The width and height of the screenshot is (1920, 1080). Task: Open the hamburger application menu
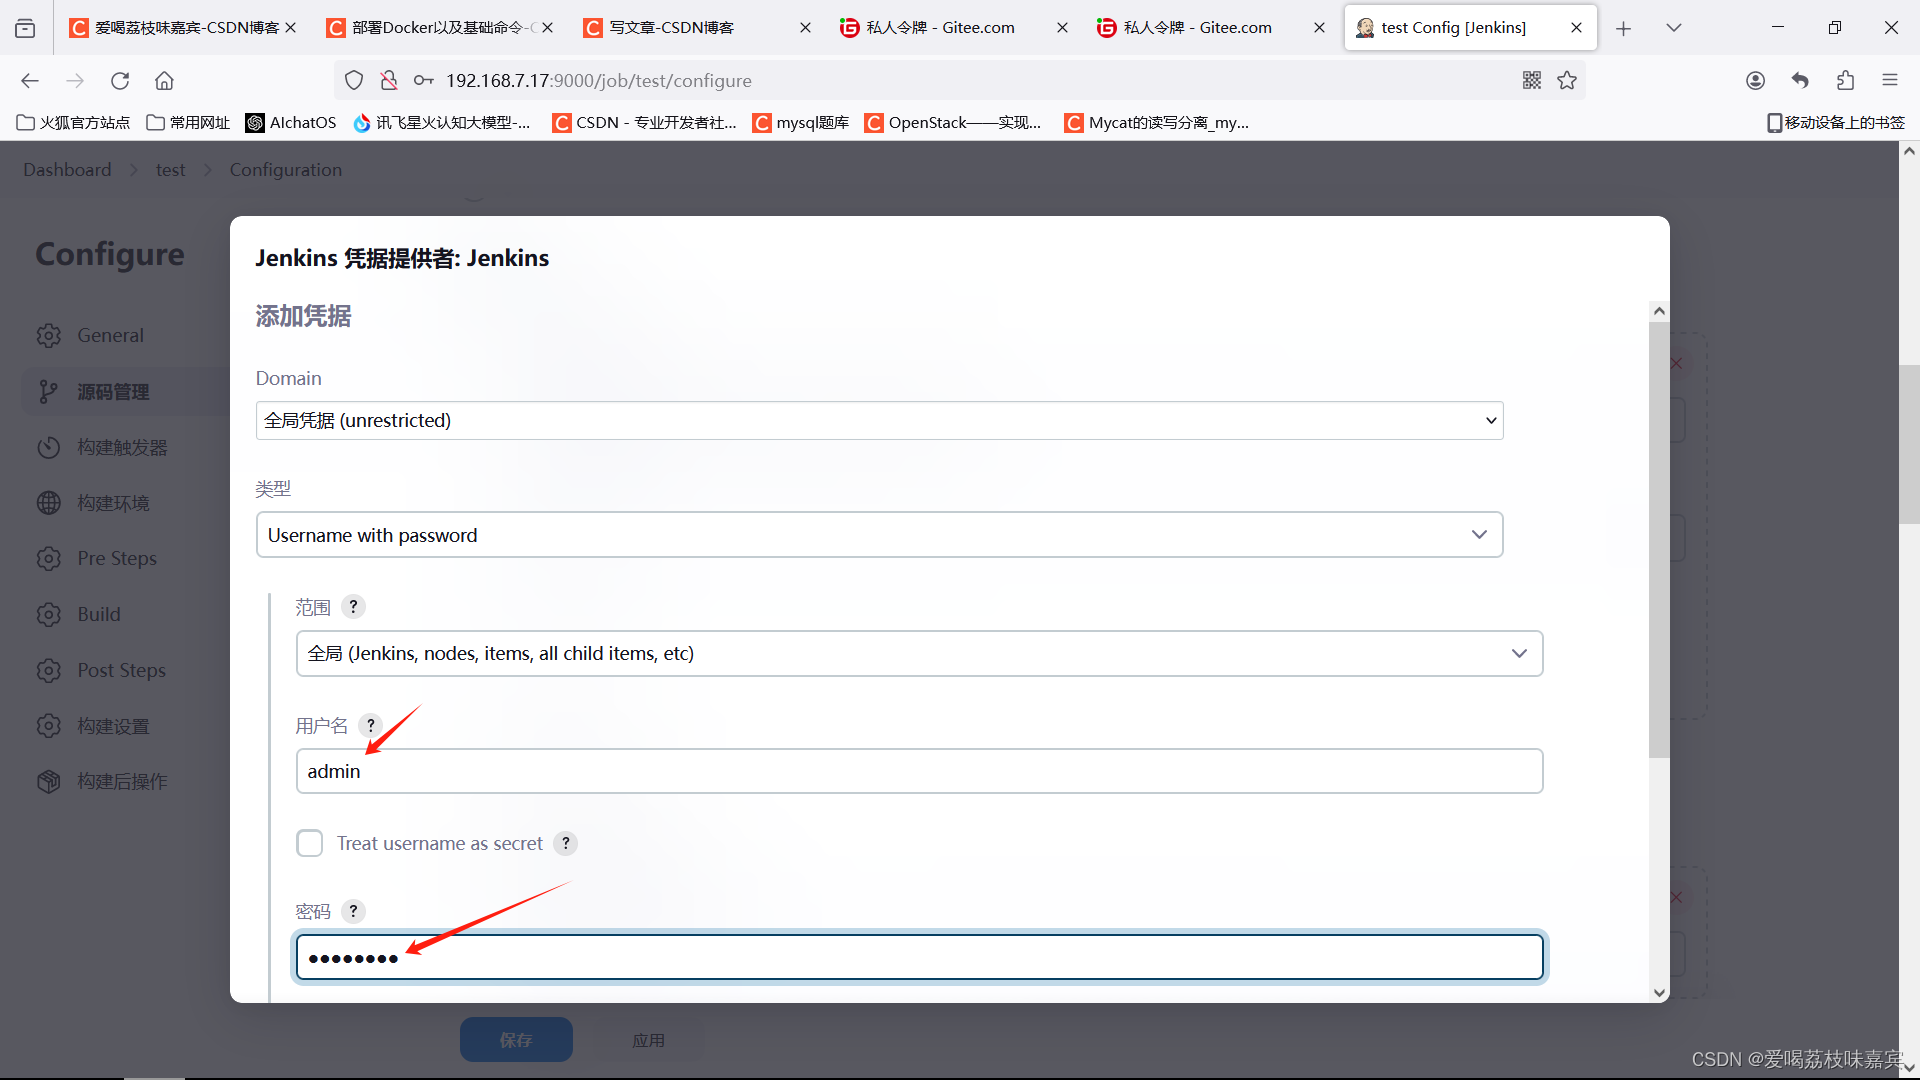1890,81
